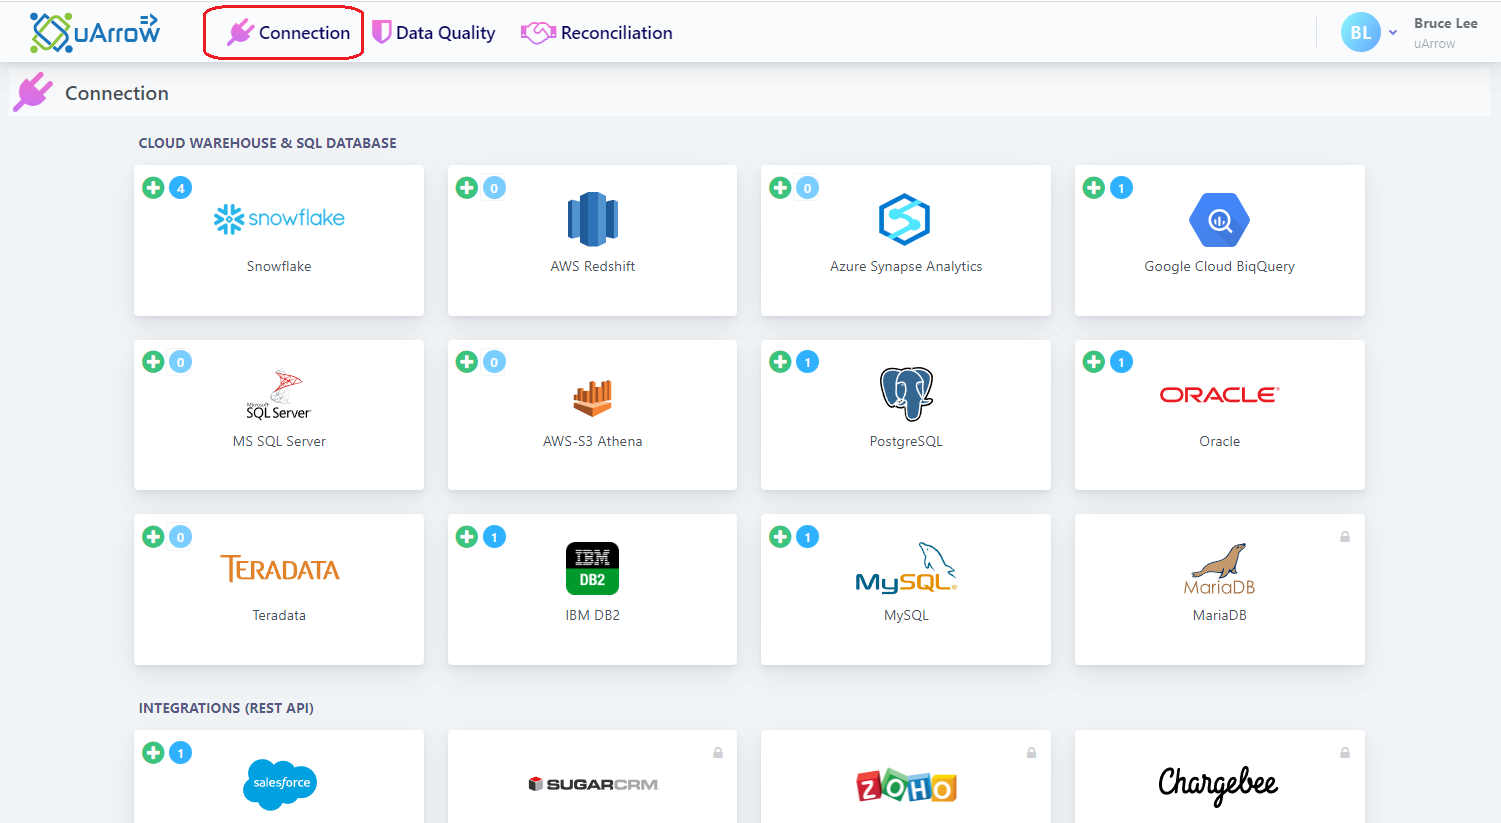Click the Cloud Warehouse & SQL Database heading
1501x823 pixels.
click(267, 143)
